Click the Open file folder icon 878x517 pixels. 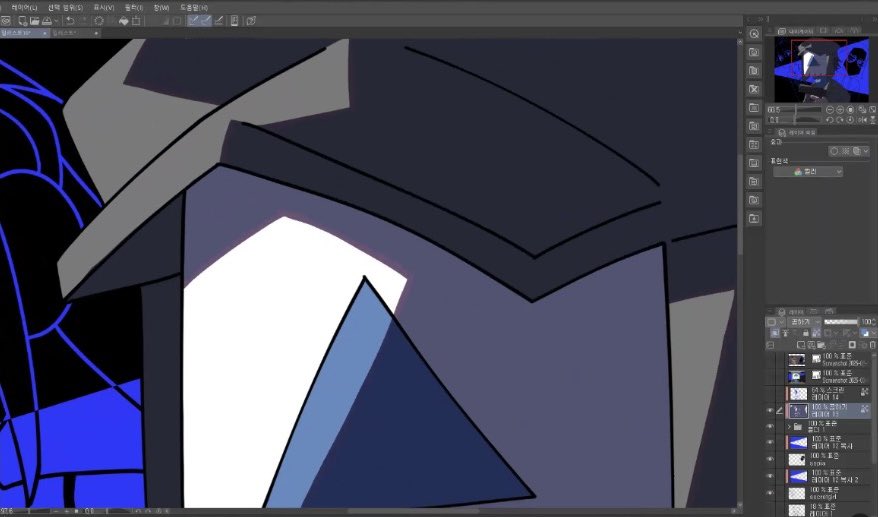tap(35, 21)
